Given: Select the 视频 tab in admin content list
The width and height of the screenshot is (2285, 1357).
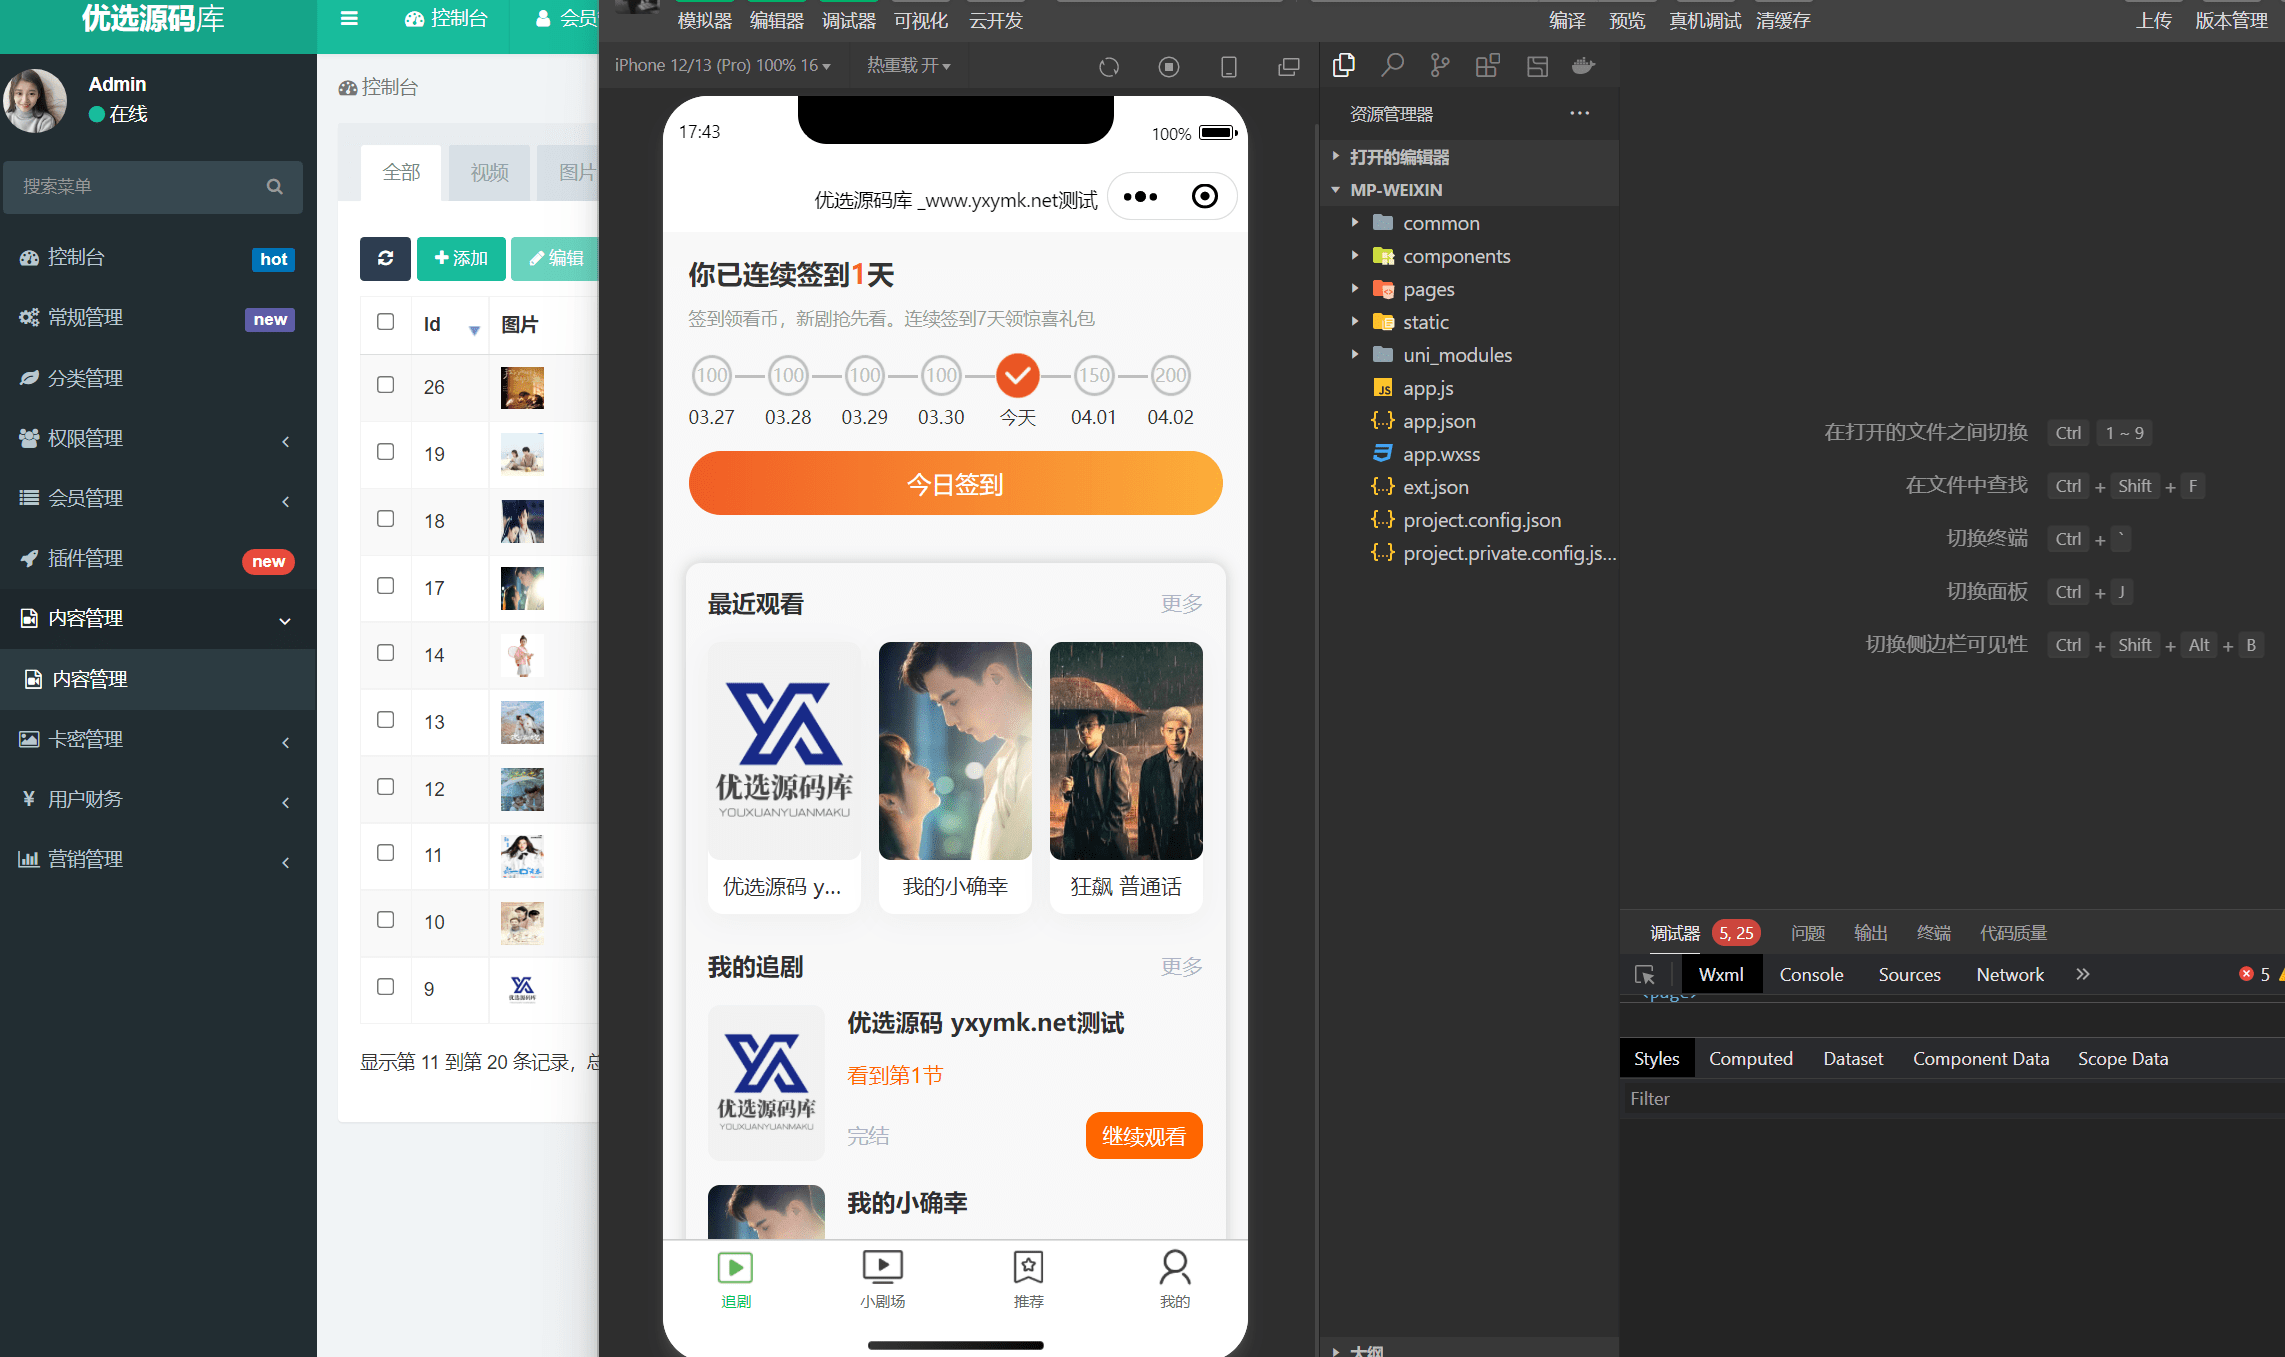Looking at the screenshot, I should [489, 172].
